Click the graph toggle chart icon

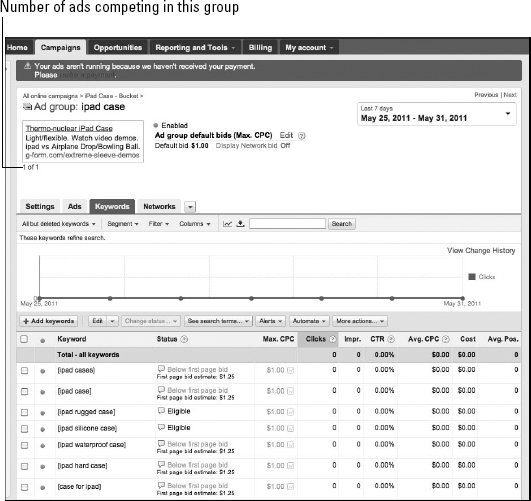227,224
